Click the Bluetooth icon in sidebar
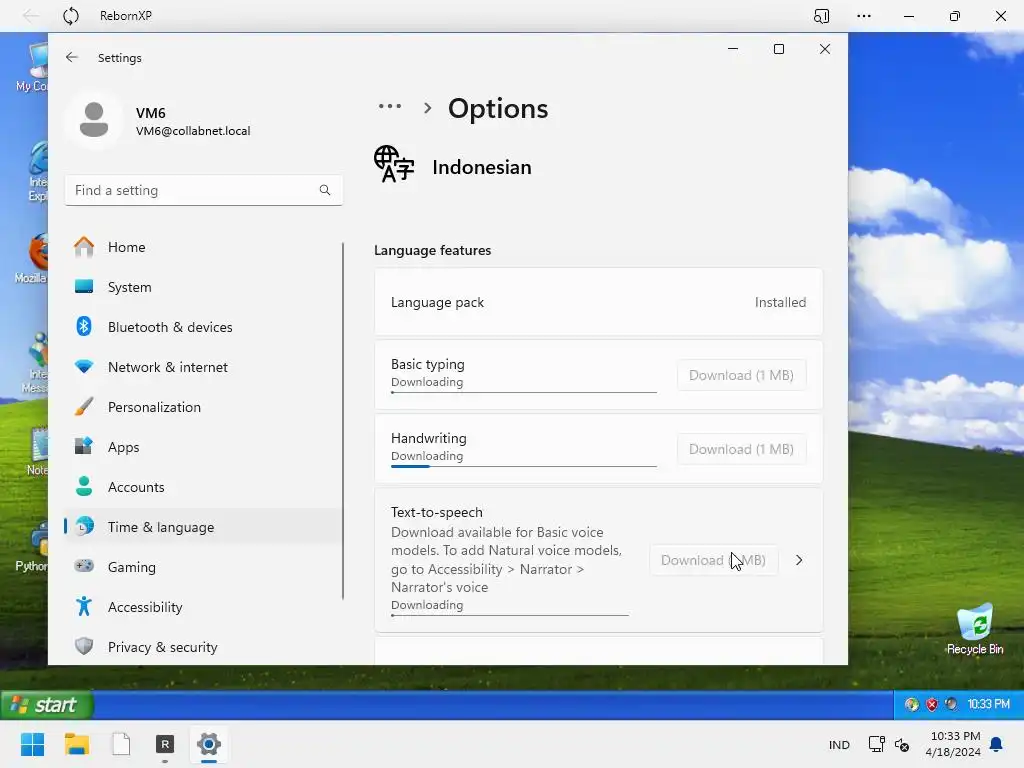The image size is (1024, 768). (x=84, y=326)
